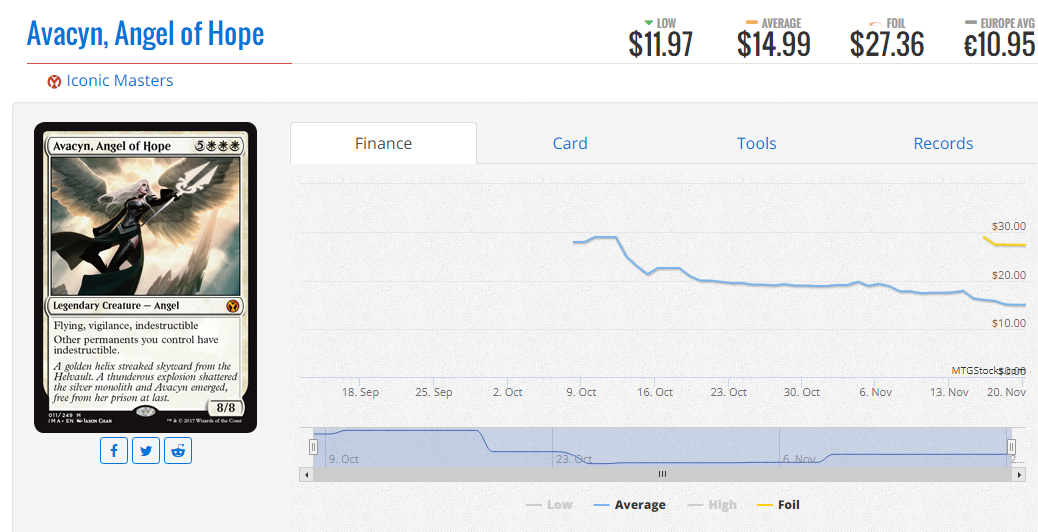Click the right scroll arrow of chart navigator
Image resolution: width=1038 pixels, height=532 pixels.
click(x=1020, y=474)
